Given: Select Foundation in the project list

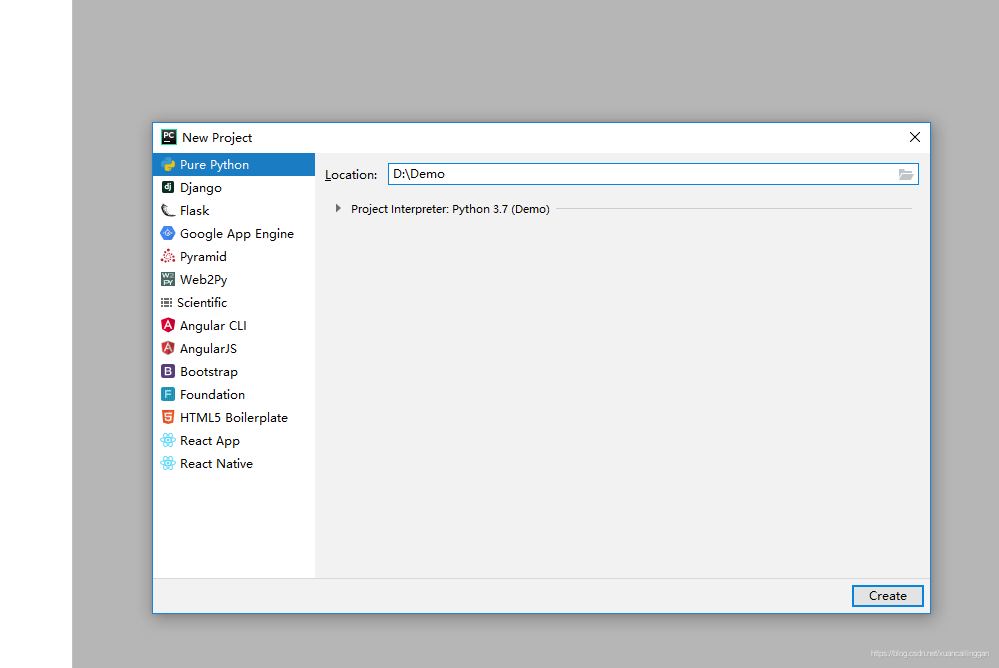Looking at the screenshot, I should tap(234, 394).
